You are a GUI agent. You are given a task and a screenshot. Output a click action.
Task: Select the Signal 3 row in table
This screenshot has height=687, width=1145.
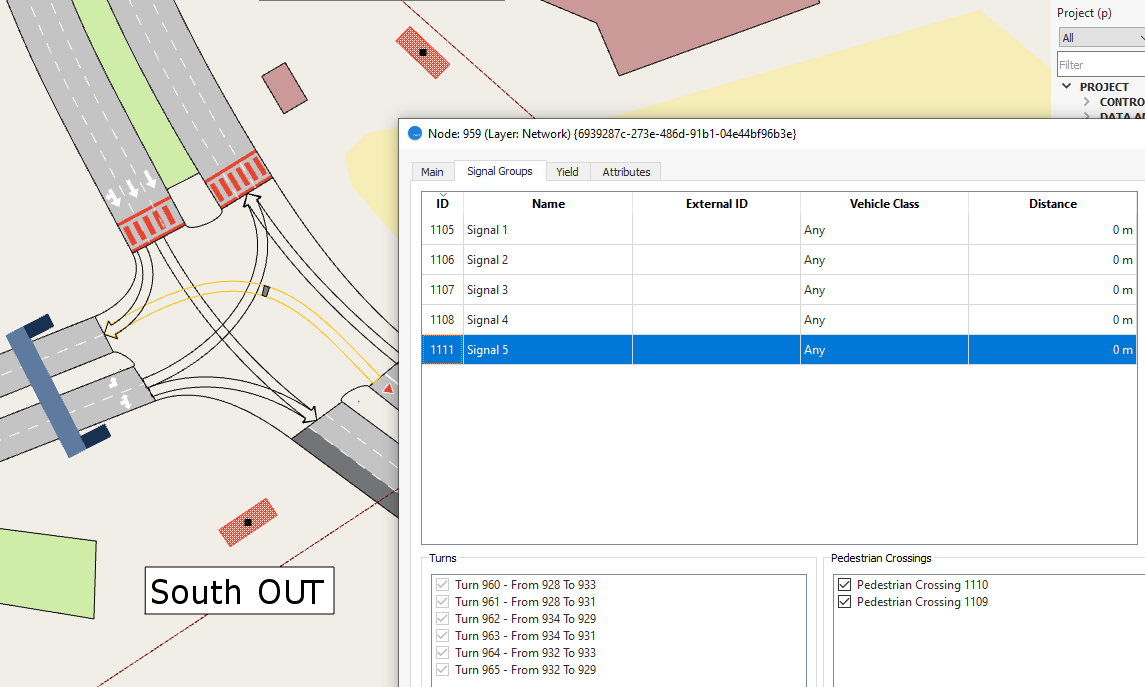(548, 290)
